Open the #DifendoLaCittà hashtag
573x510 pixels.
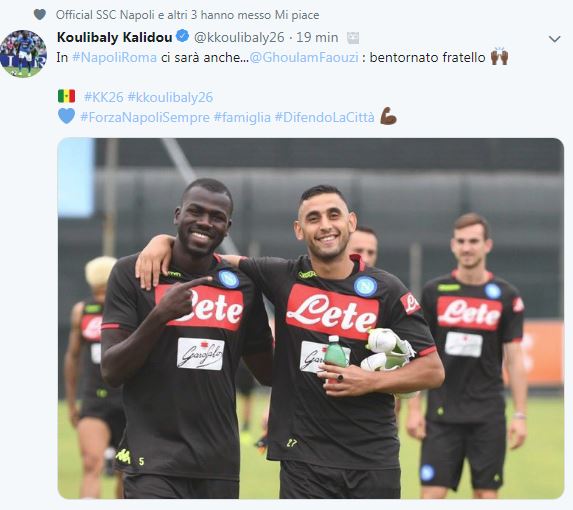[325, 117]
